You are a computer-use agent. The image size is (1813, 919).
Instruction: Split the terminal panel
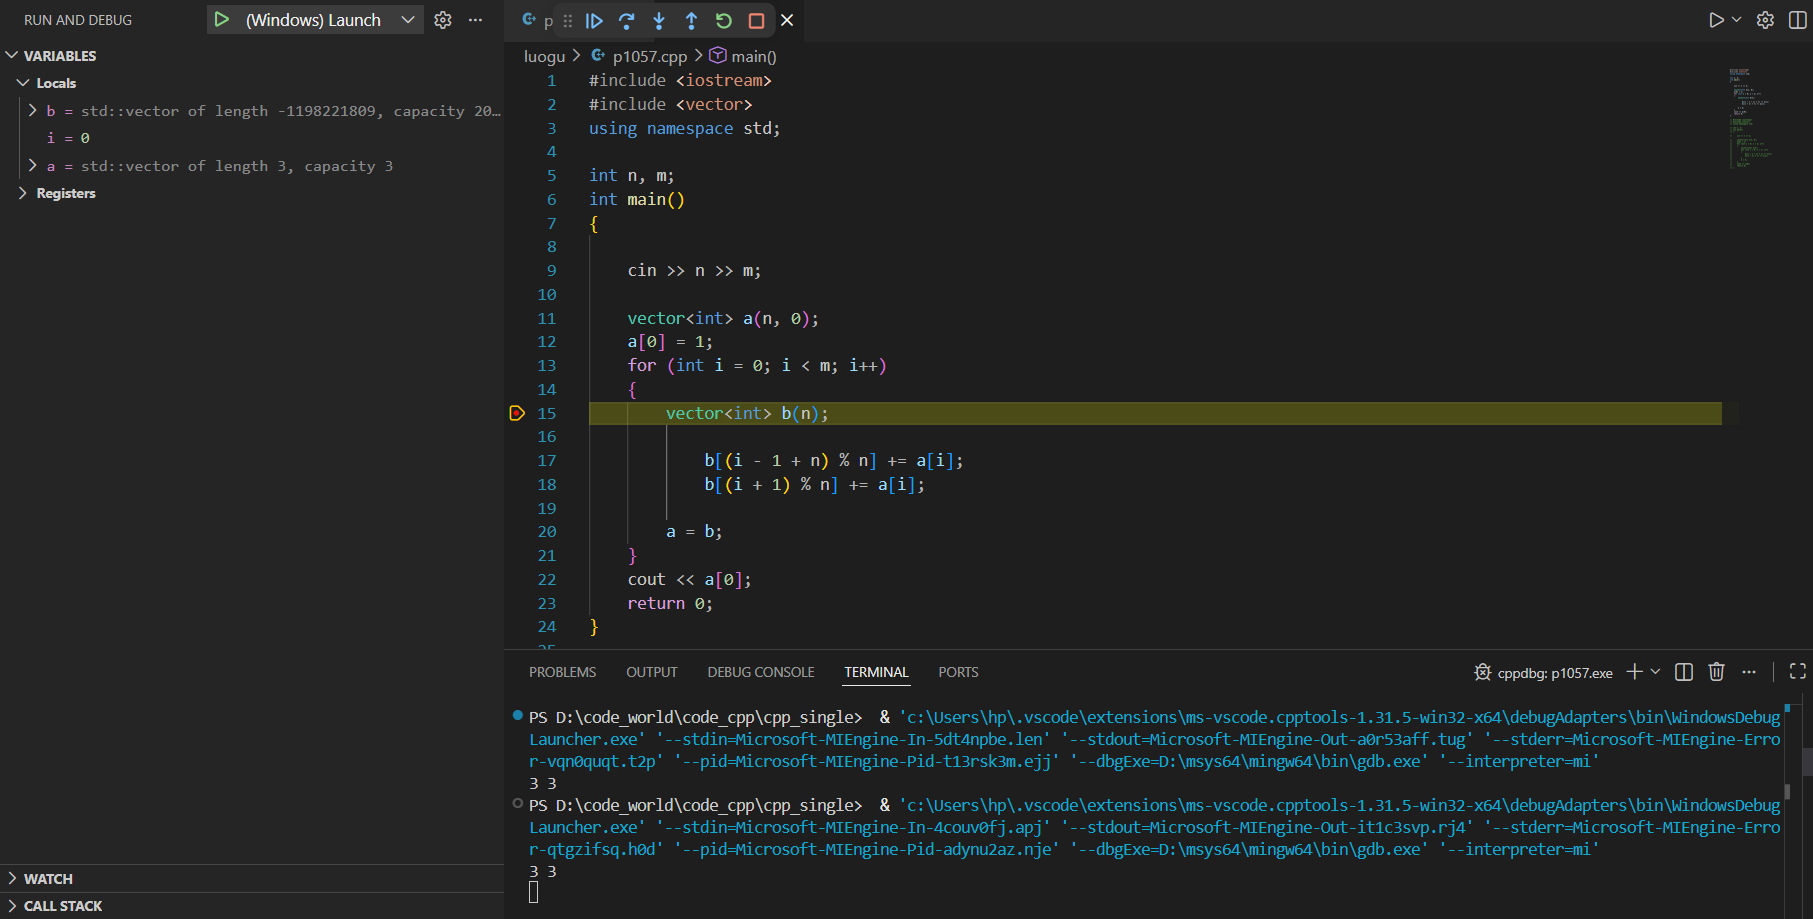(1684, 672)
